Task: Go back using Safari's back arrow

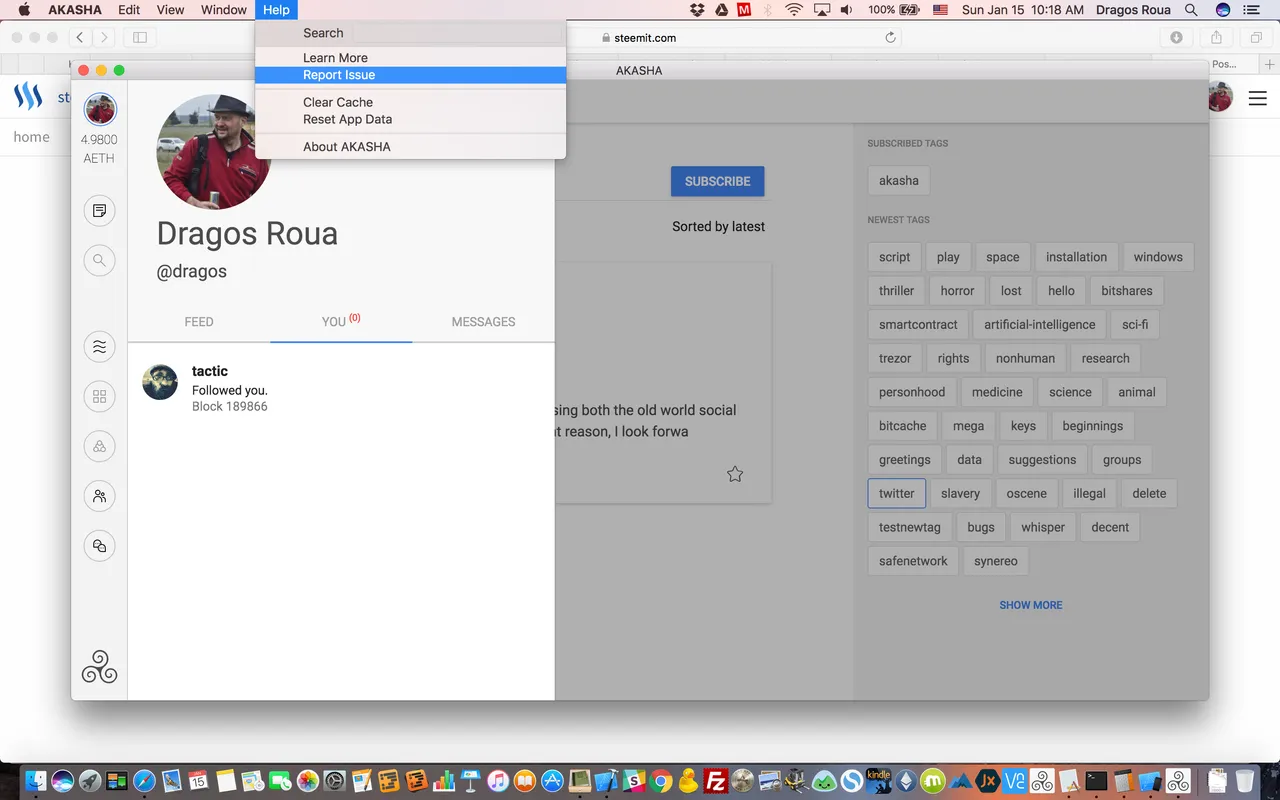Action: (x=80, y=38)
